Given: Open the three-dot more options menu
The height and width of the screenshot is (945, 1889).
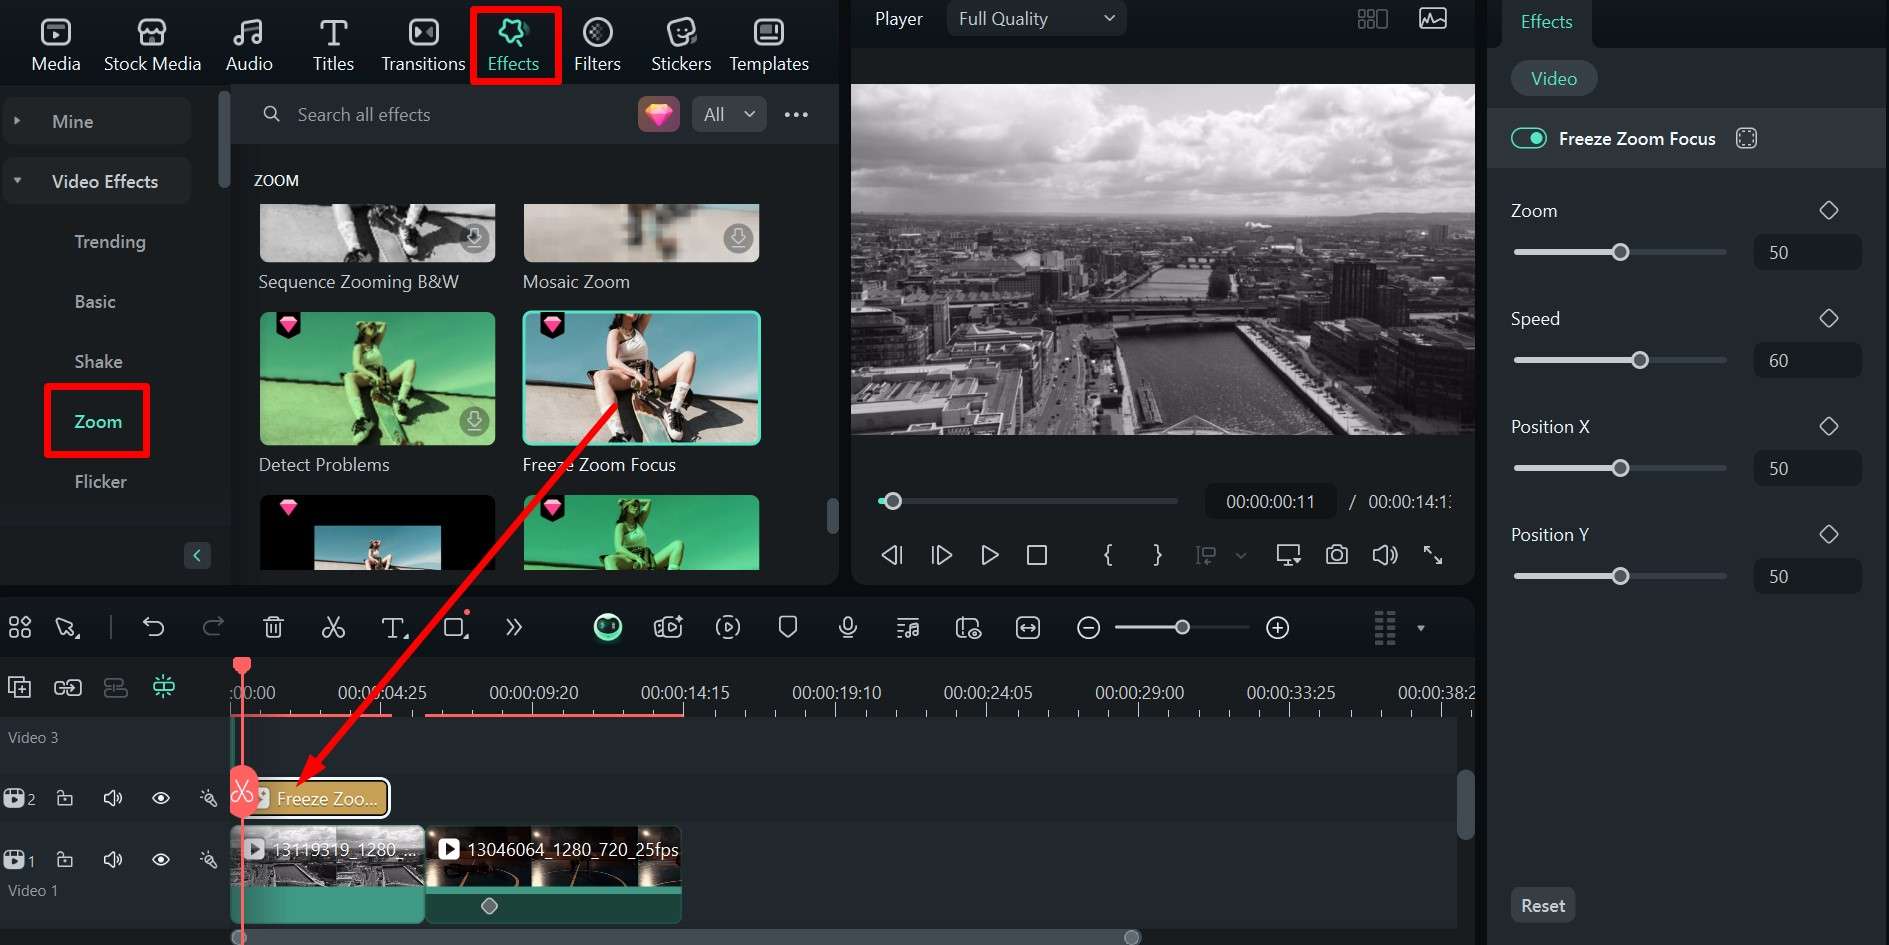Looking at the screenshot, I should (796, 115).
